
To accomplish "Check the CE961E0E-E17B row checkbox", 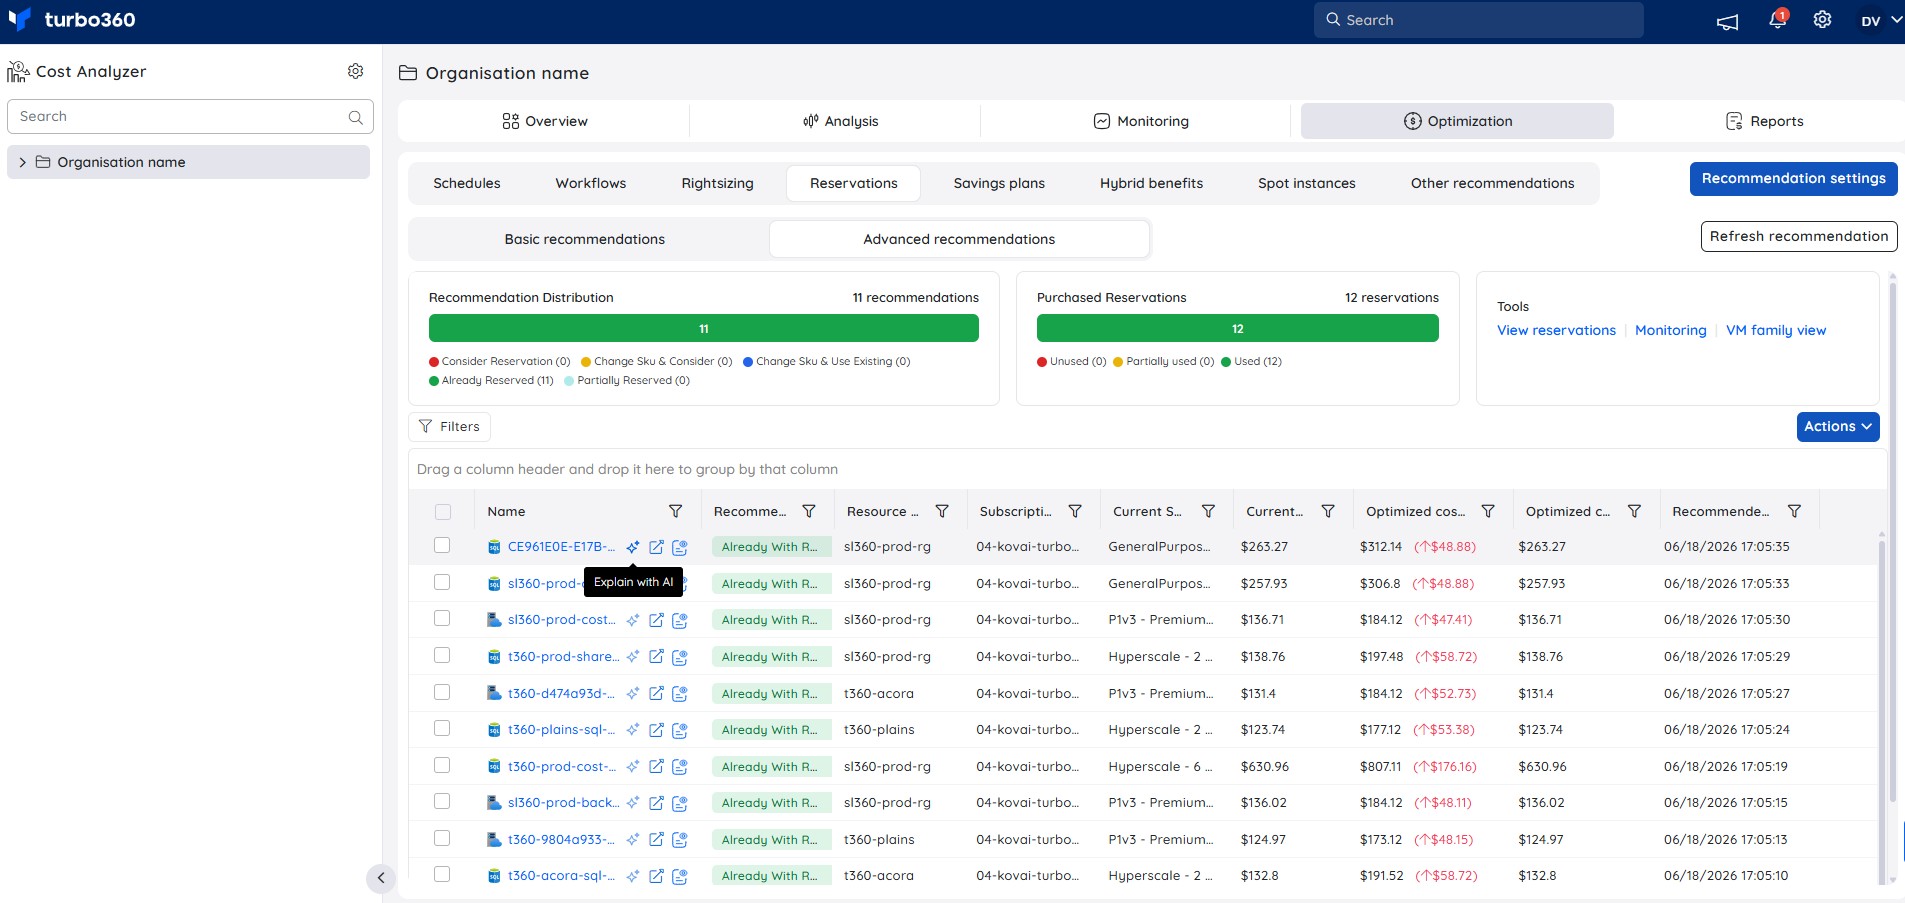I will [x=442, y=545].
